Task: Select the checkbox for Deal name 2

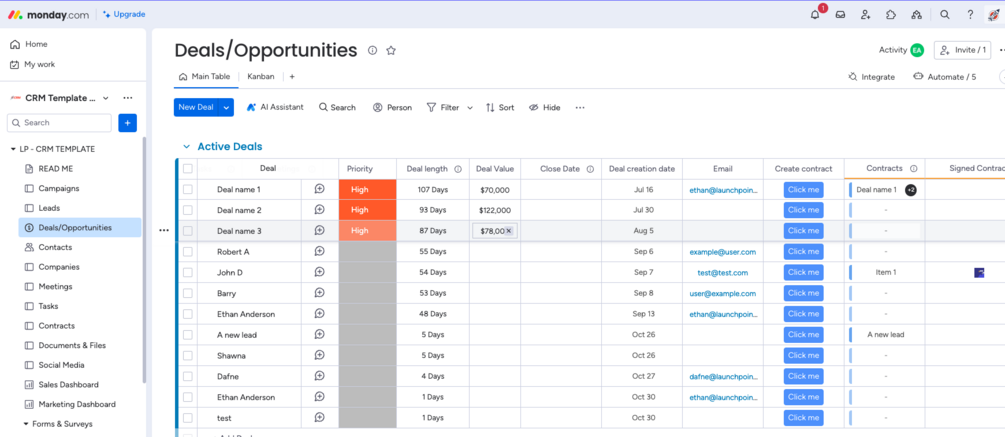Action: point(187,210)
